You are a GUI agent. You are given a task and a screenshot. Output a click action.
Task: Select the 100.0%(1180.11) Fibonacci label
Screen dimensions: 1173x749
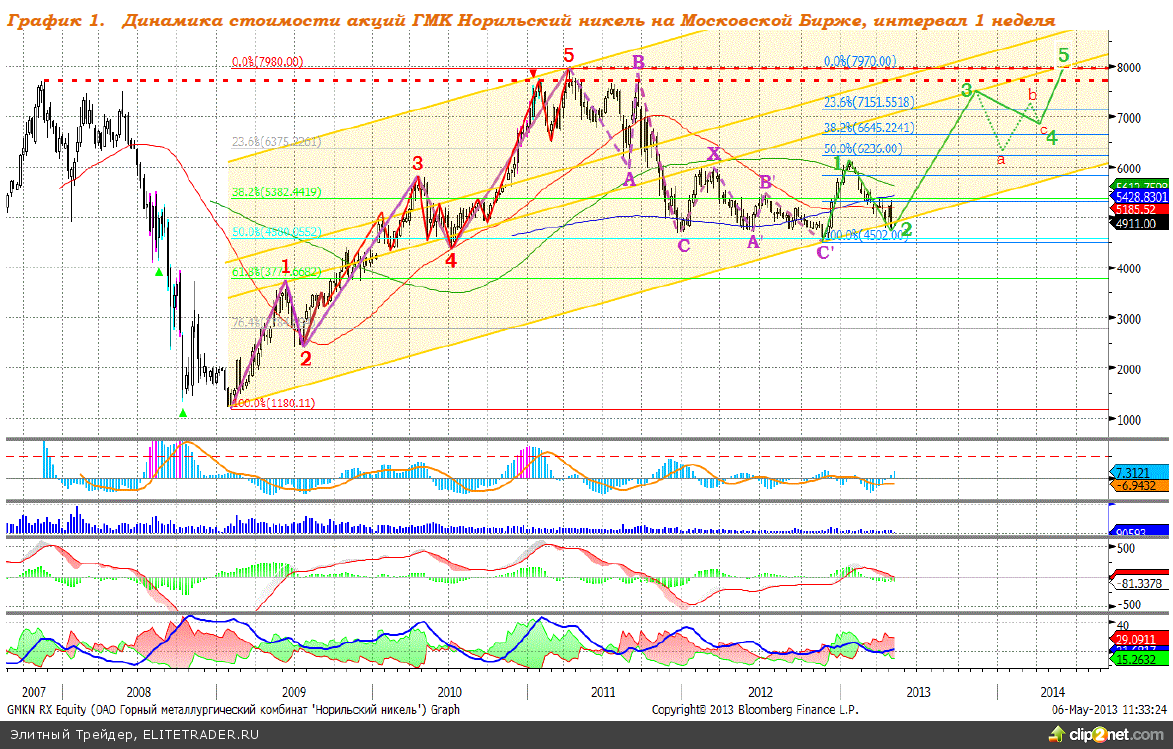point(272,403)
